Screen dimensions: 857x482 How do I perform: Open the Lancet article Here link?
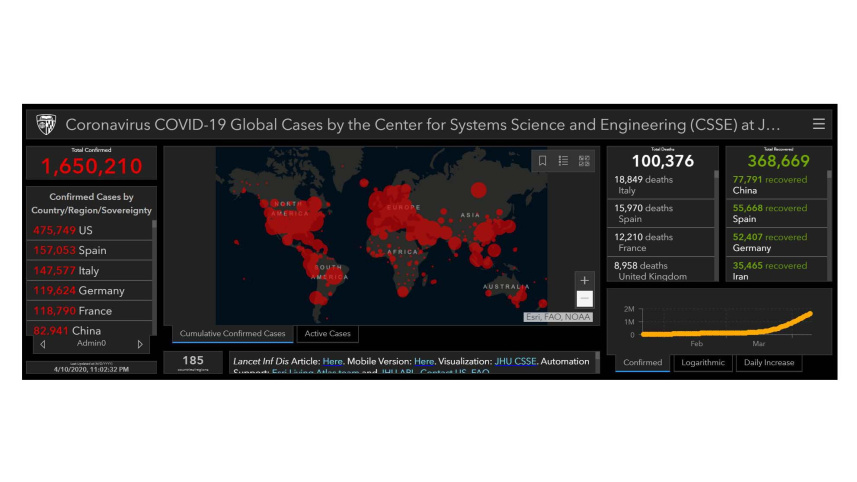pos(332,361)
